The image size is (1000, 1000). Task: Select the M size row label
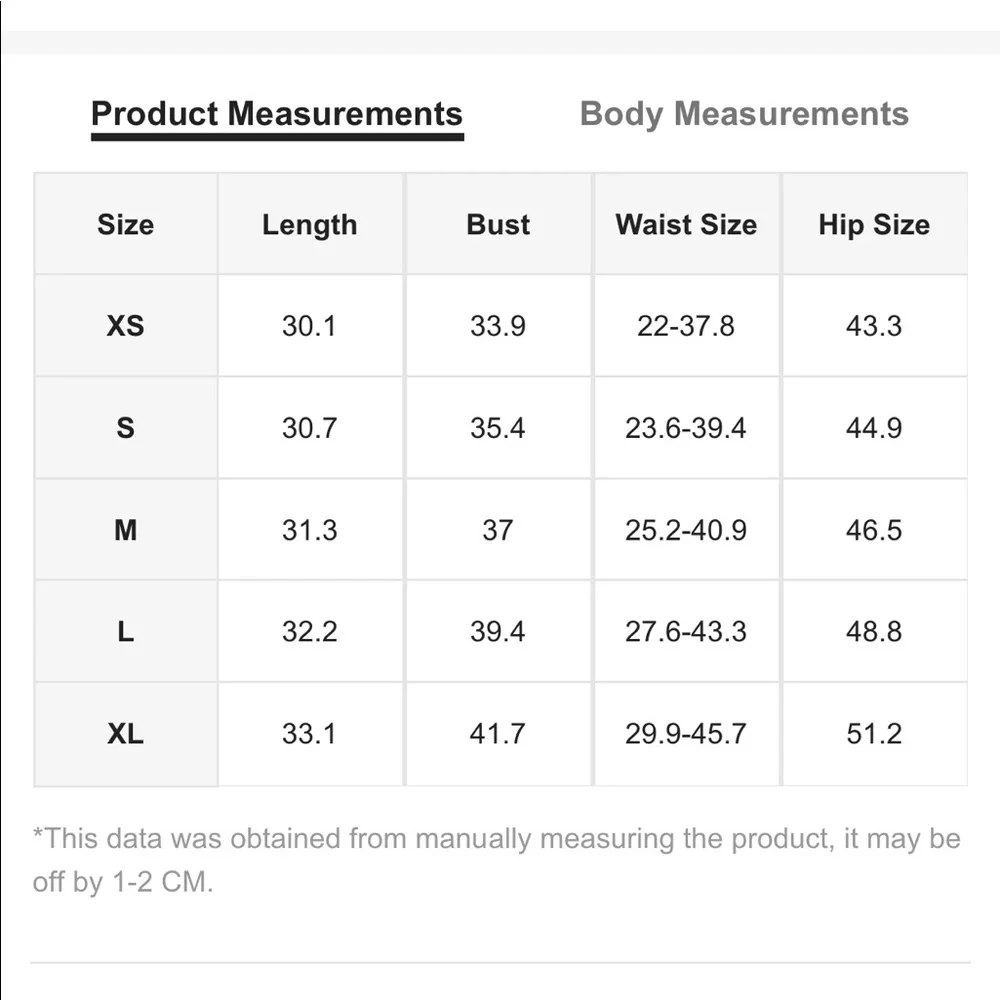point(125,530)
